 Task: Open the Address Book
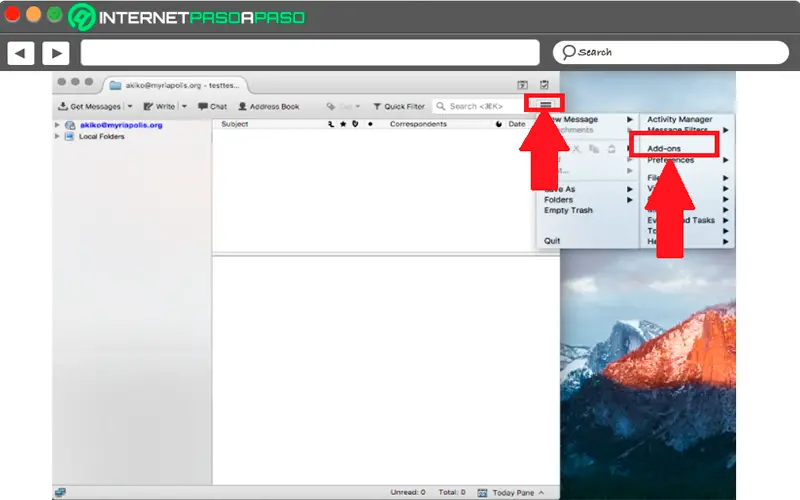(269, 106)
